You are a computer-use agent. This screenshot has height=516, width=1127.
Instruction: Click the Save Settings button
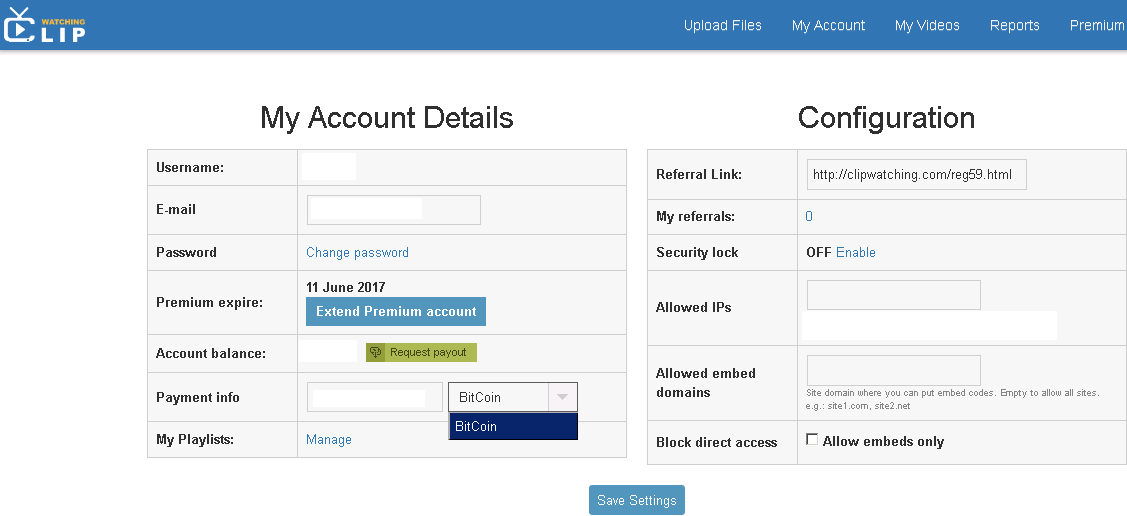point(637,500)
